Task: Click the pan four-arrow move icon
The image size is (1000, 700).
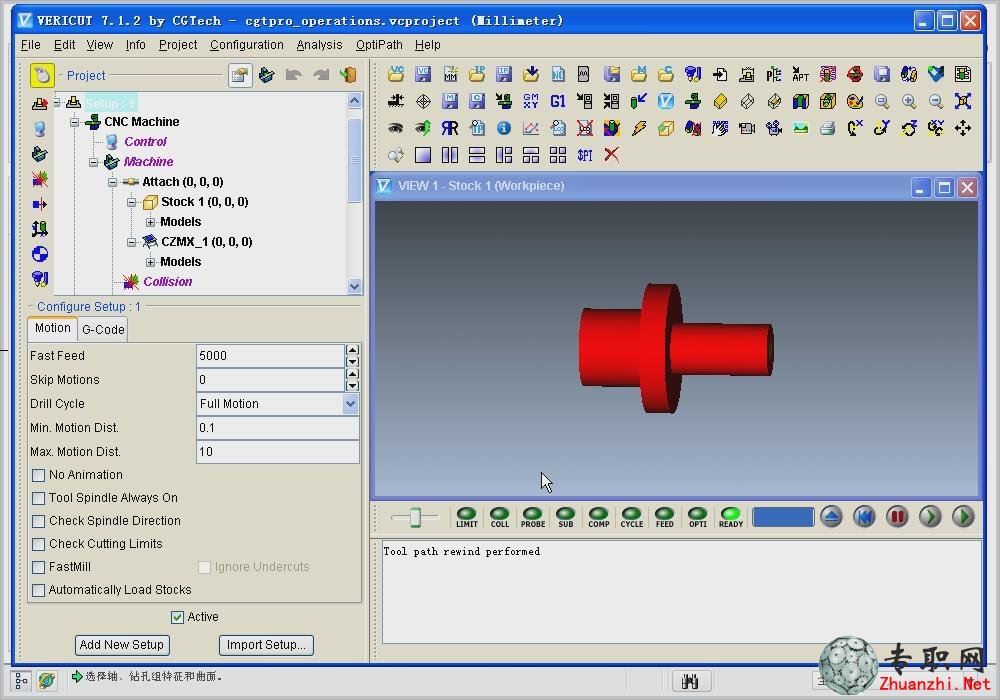Action: [x=963, y=128]
